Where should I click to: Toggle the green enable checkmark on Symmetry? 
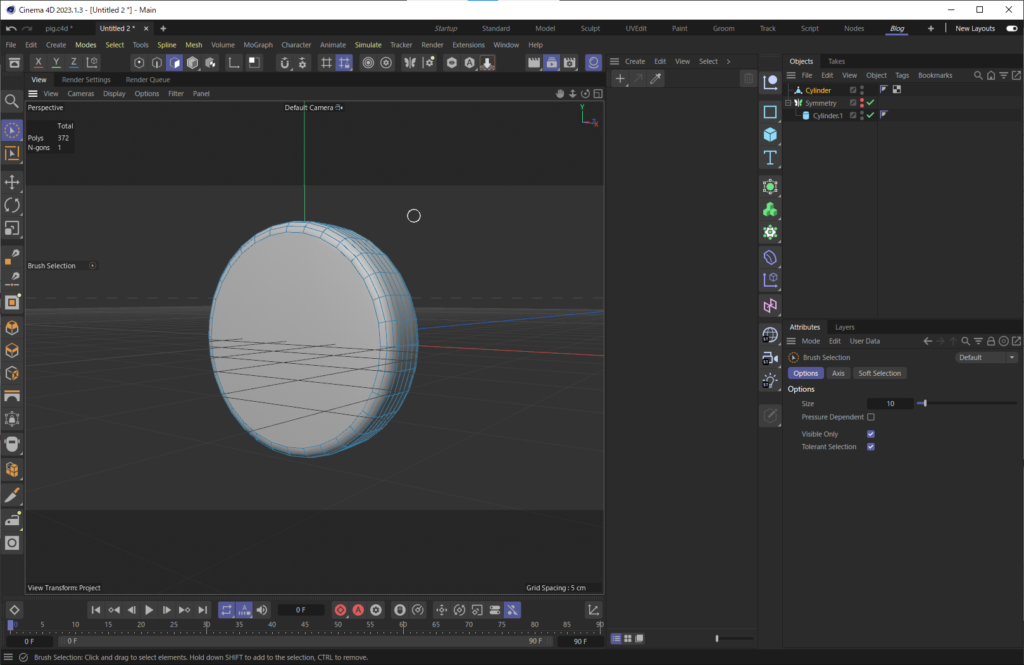coord(870,103)
